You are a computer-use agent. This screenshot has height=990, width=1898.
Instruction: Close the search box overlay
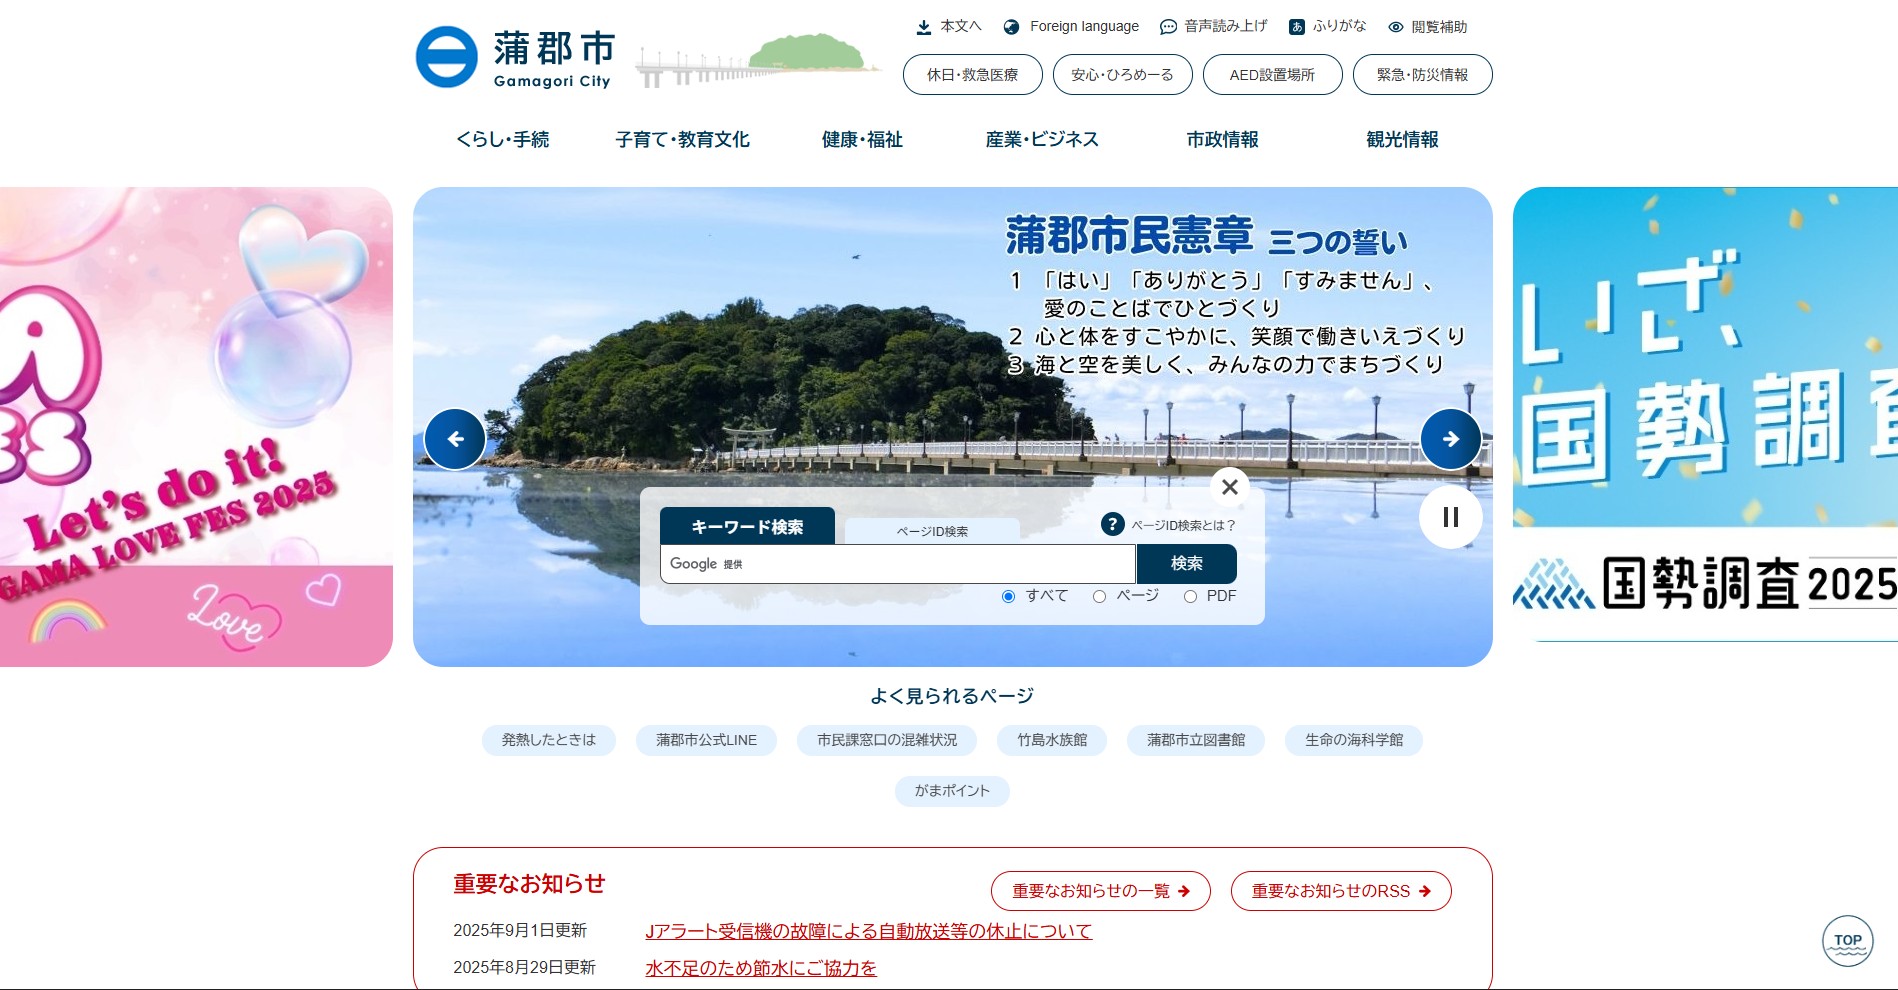tap(1230, 487)
